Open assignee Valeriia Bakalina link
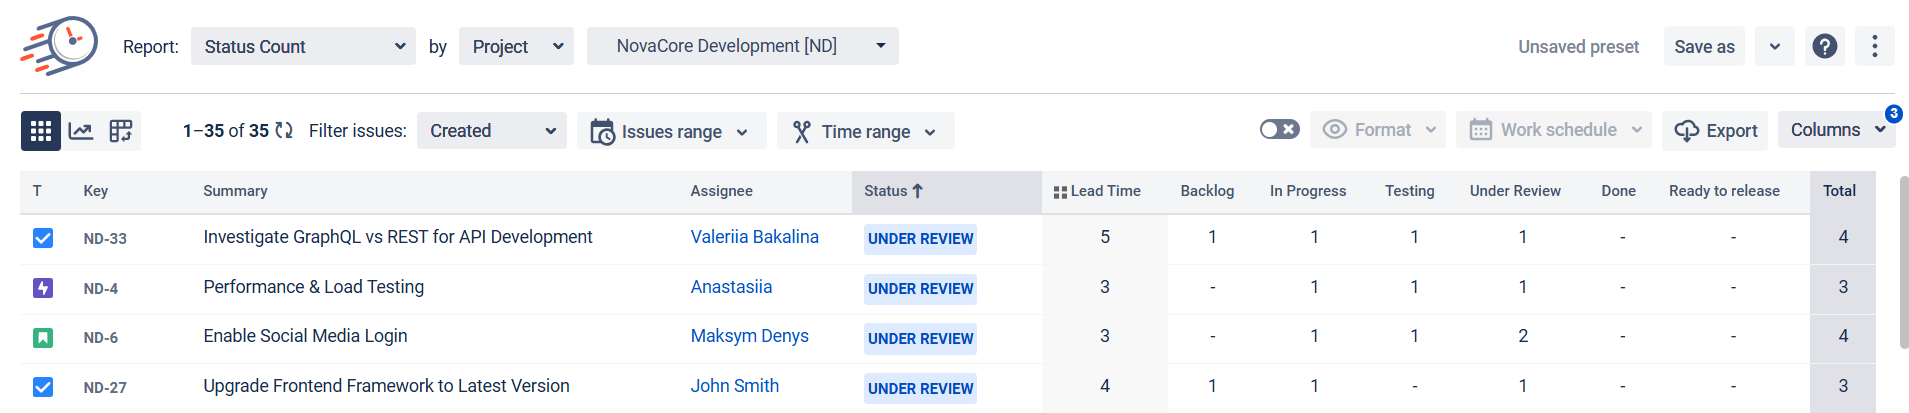 pos(754,237)
